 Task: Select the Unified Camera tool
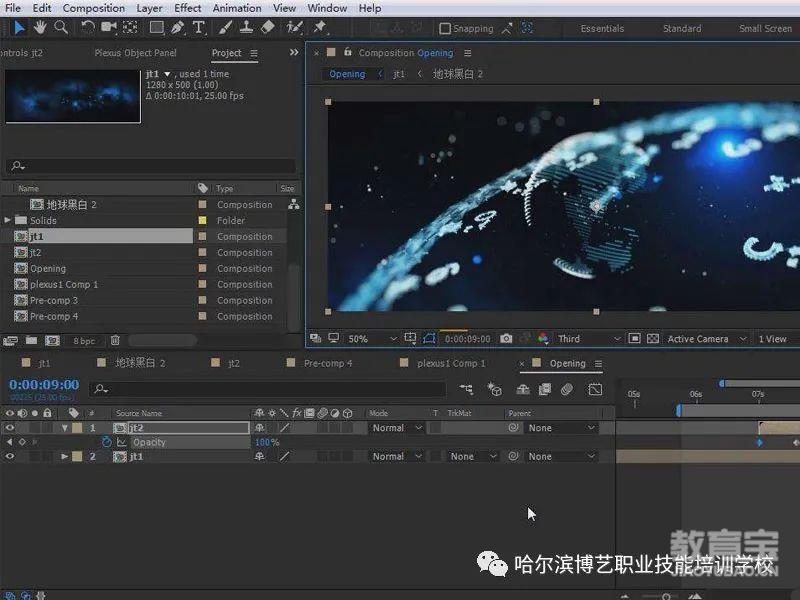coord(109,27)
